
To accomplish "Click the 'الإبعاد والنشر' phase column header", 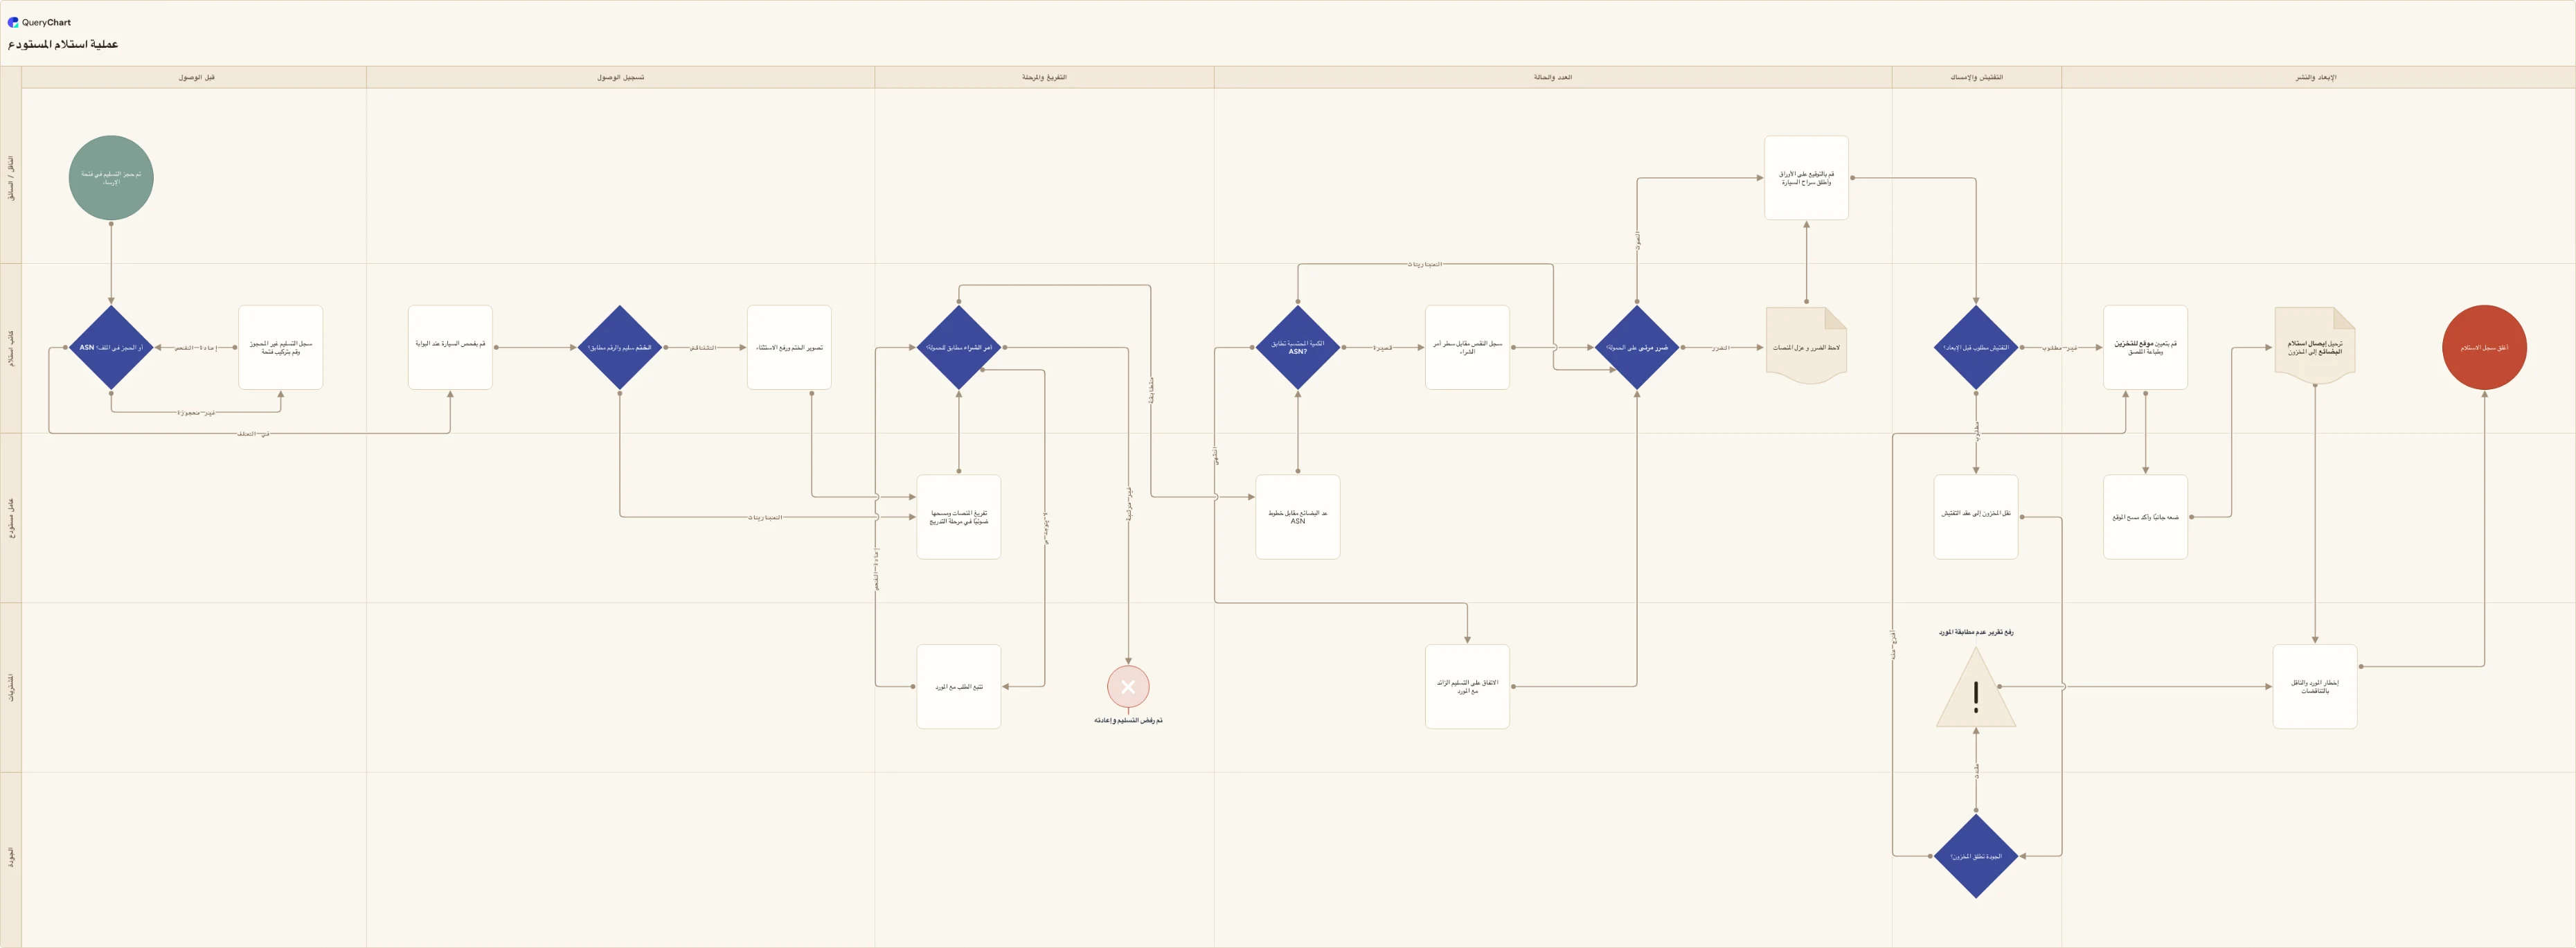I will (x=2316, y=77).
